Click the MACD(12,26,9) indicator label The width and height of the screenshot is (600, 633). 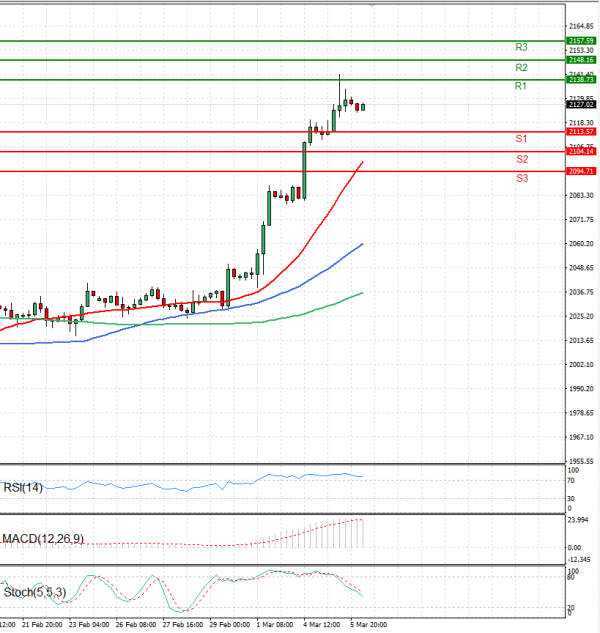tap(43, 539)
